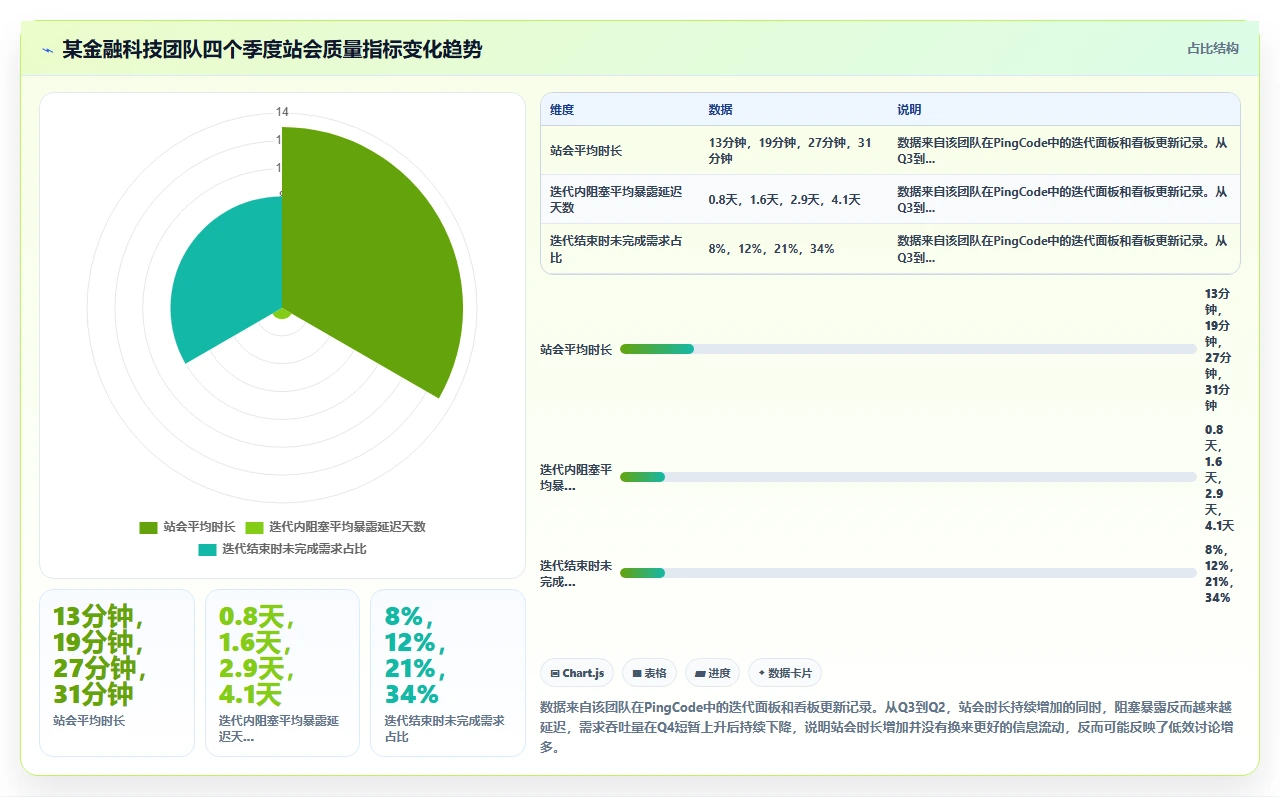Click table cell 迭代内阻塞平均暴露延迟天数
Viewport: 1280px width, 797px height.
pyautogui.click(x=619, y=200)
